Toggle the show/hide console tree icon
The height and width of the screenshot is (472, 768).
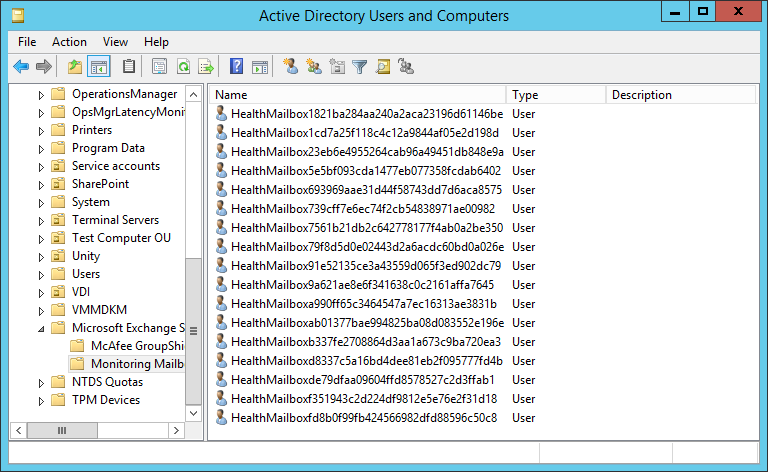click(x=98, y=67)
